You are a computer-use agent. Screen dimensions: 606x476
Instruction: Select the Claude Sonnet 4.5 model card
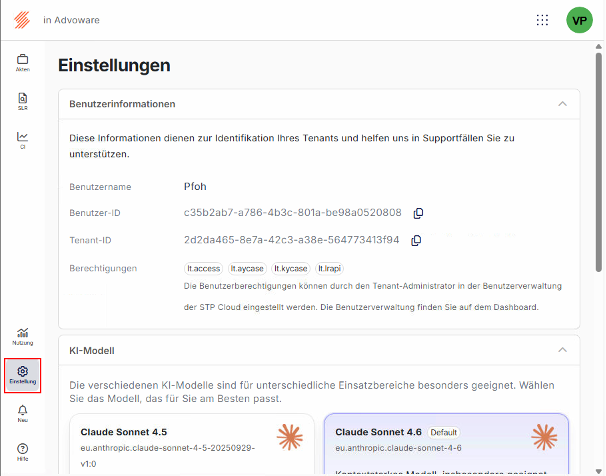pyautogui.click(x=192, y=444)
